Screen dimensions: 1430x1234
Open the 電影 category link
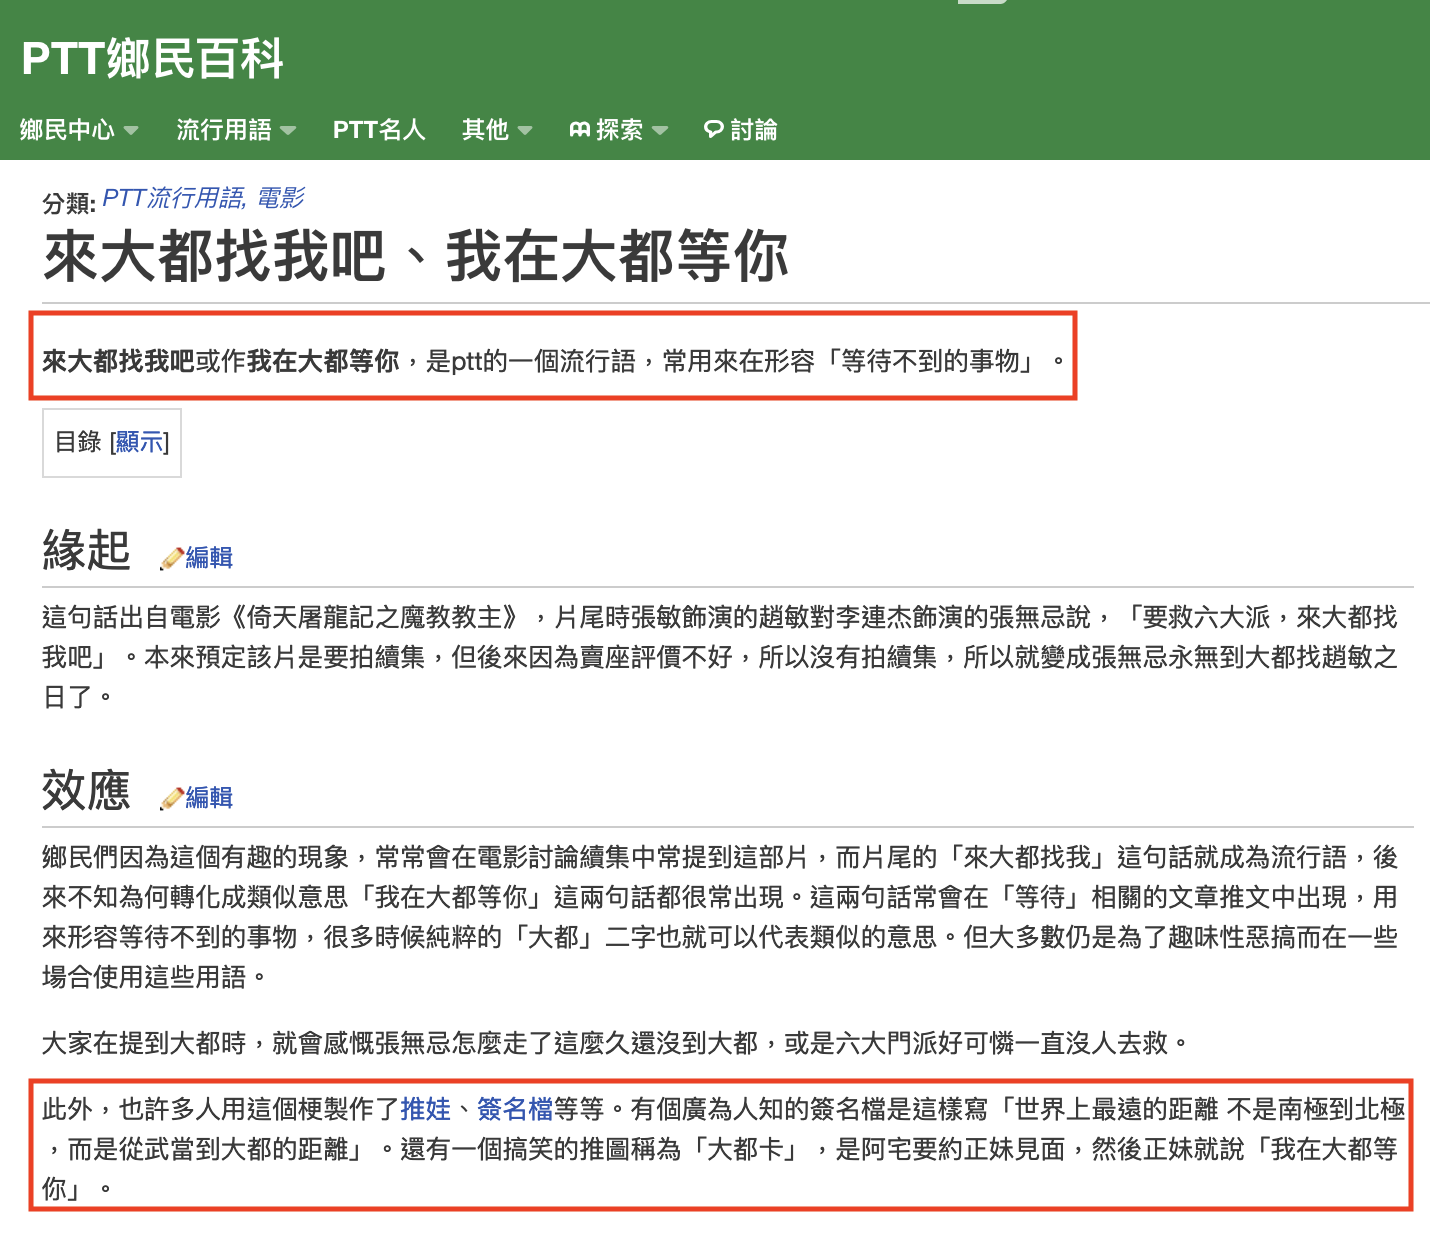[280, 198]
